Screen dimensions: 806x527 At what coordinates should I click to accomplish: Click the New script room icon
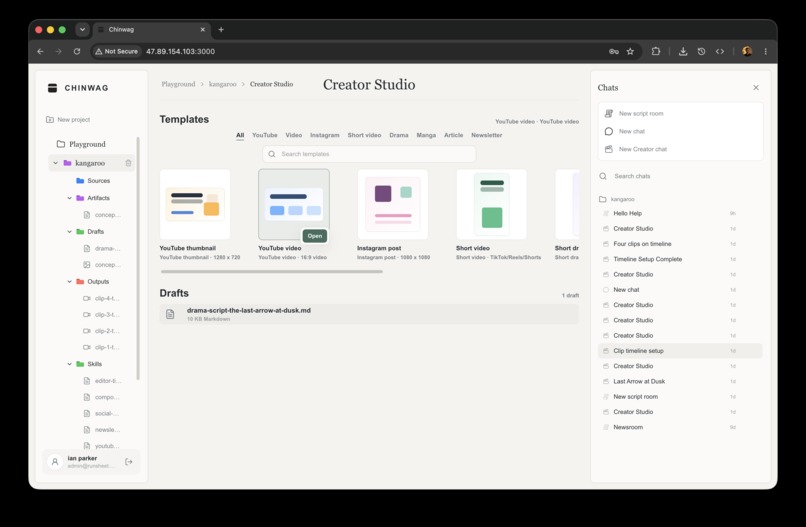coord(609,113)
